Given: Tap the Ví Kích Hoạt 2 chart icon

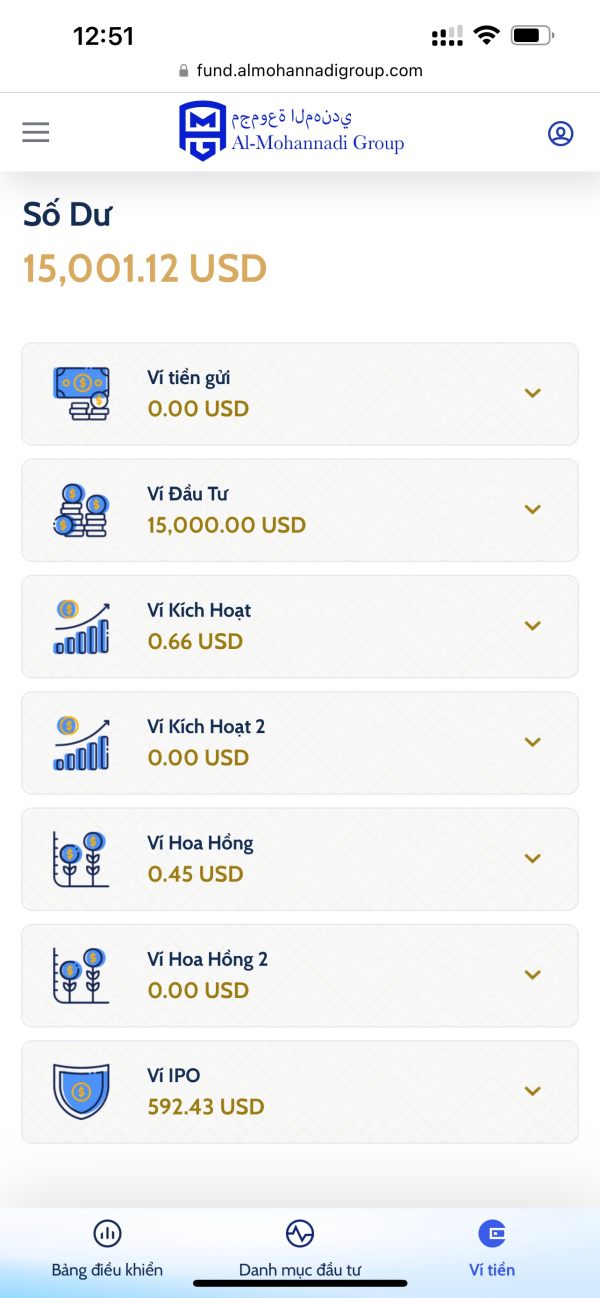Looking at the screenshot, I should 81,742.
